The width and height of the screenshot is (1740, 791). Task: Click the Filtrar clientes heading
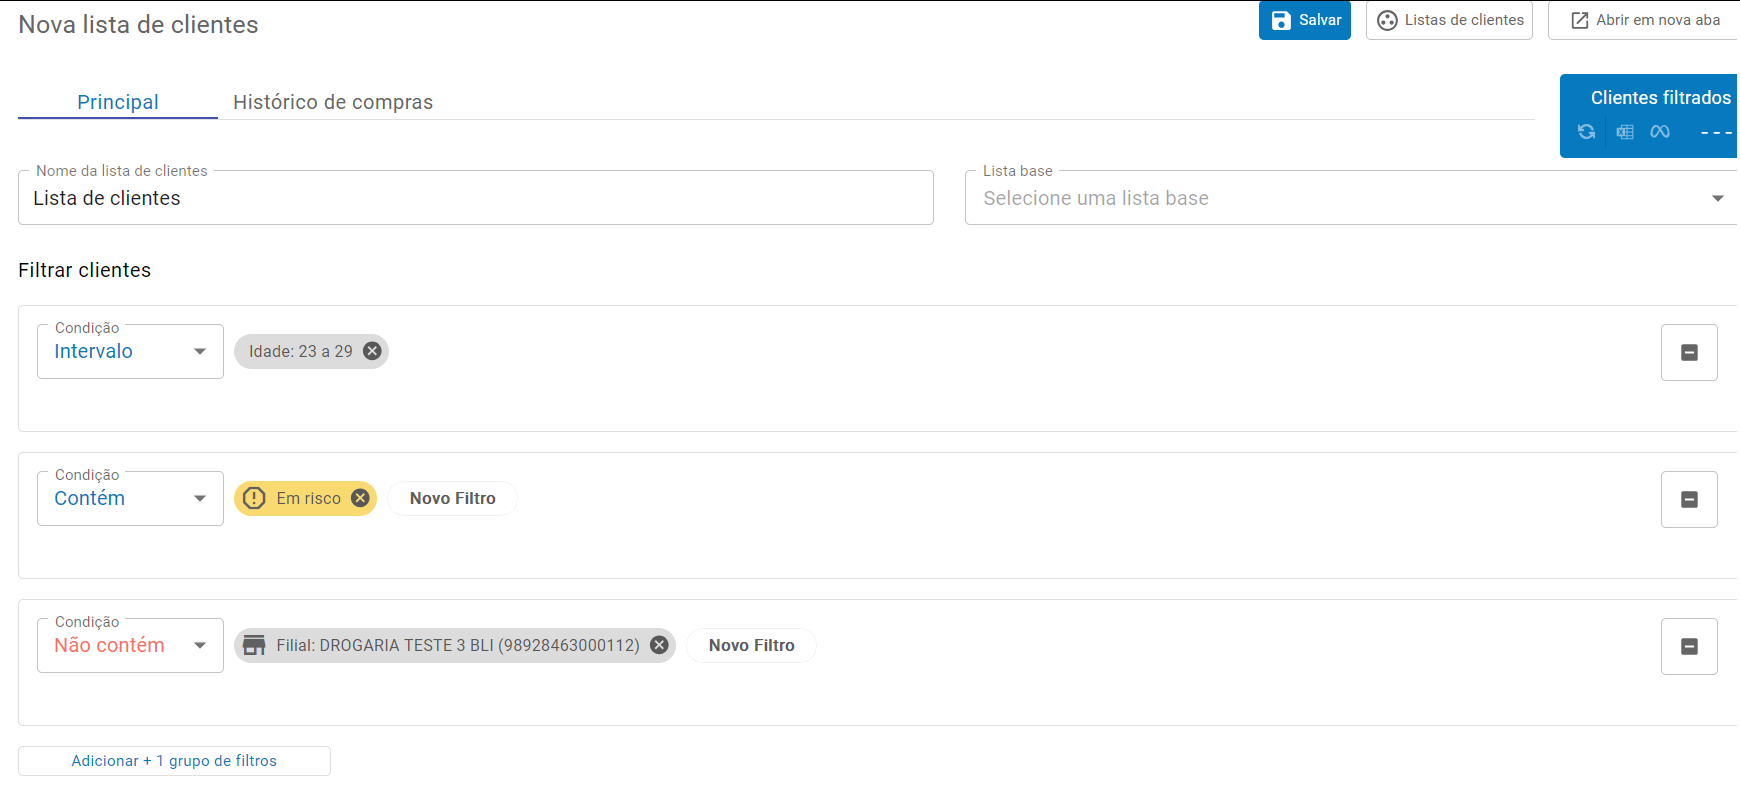click(x=85, y=270)
